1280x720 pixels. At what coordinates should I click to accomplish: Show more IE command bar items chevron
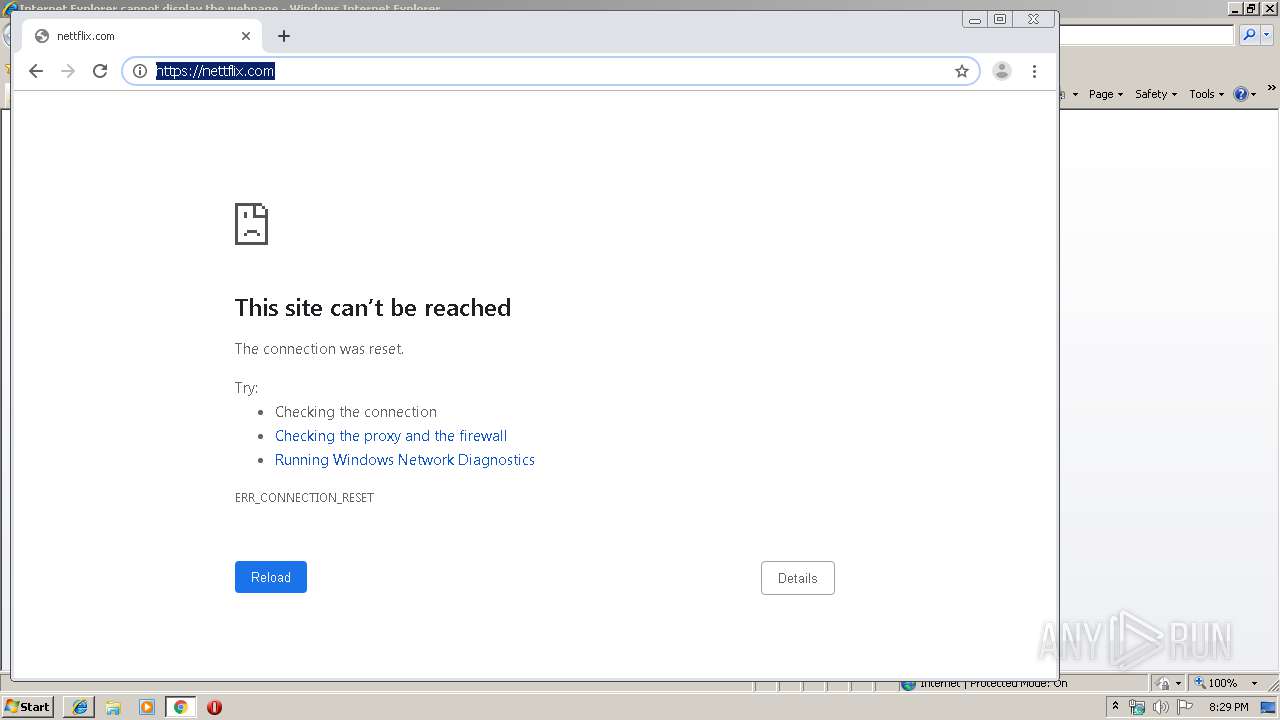[1272, 90]
